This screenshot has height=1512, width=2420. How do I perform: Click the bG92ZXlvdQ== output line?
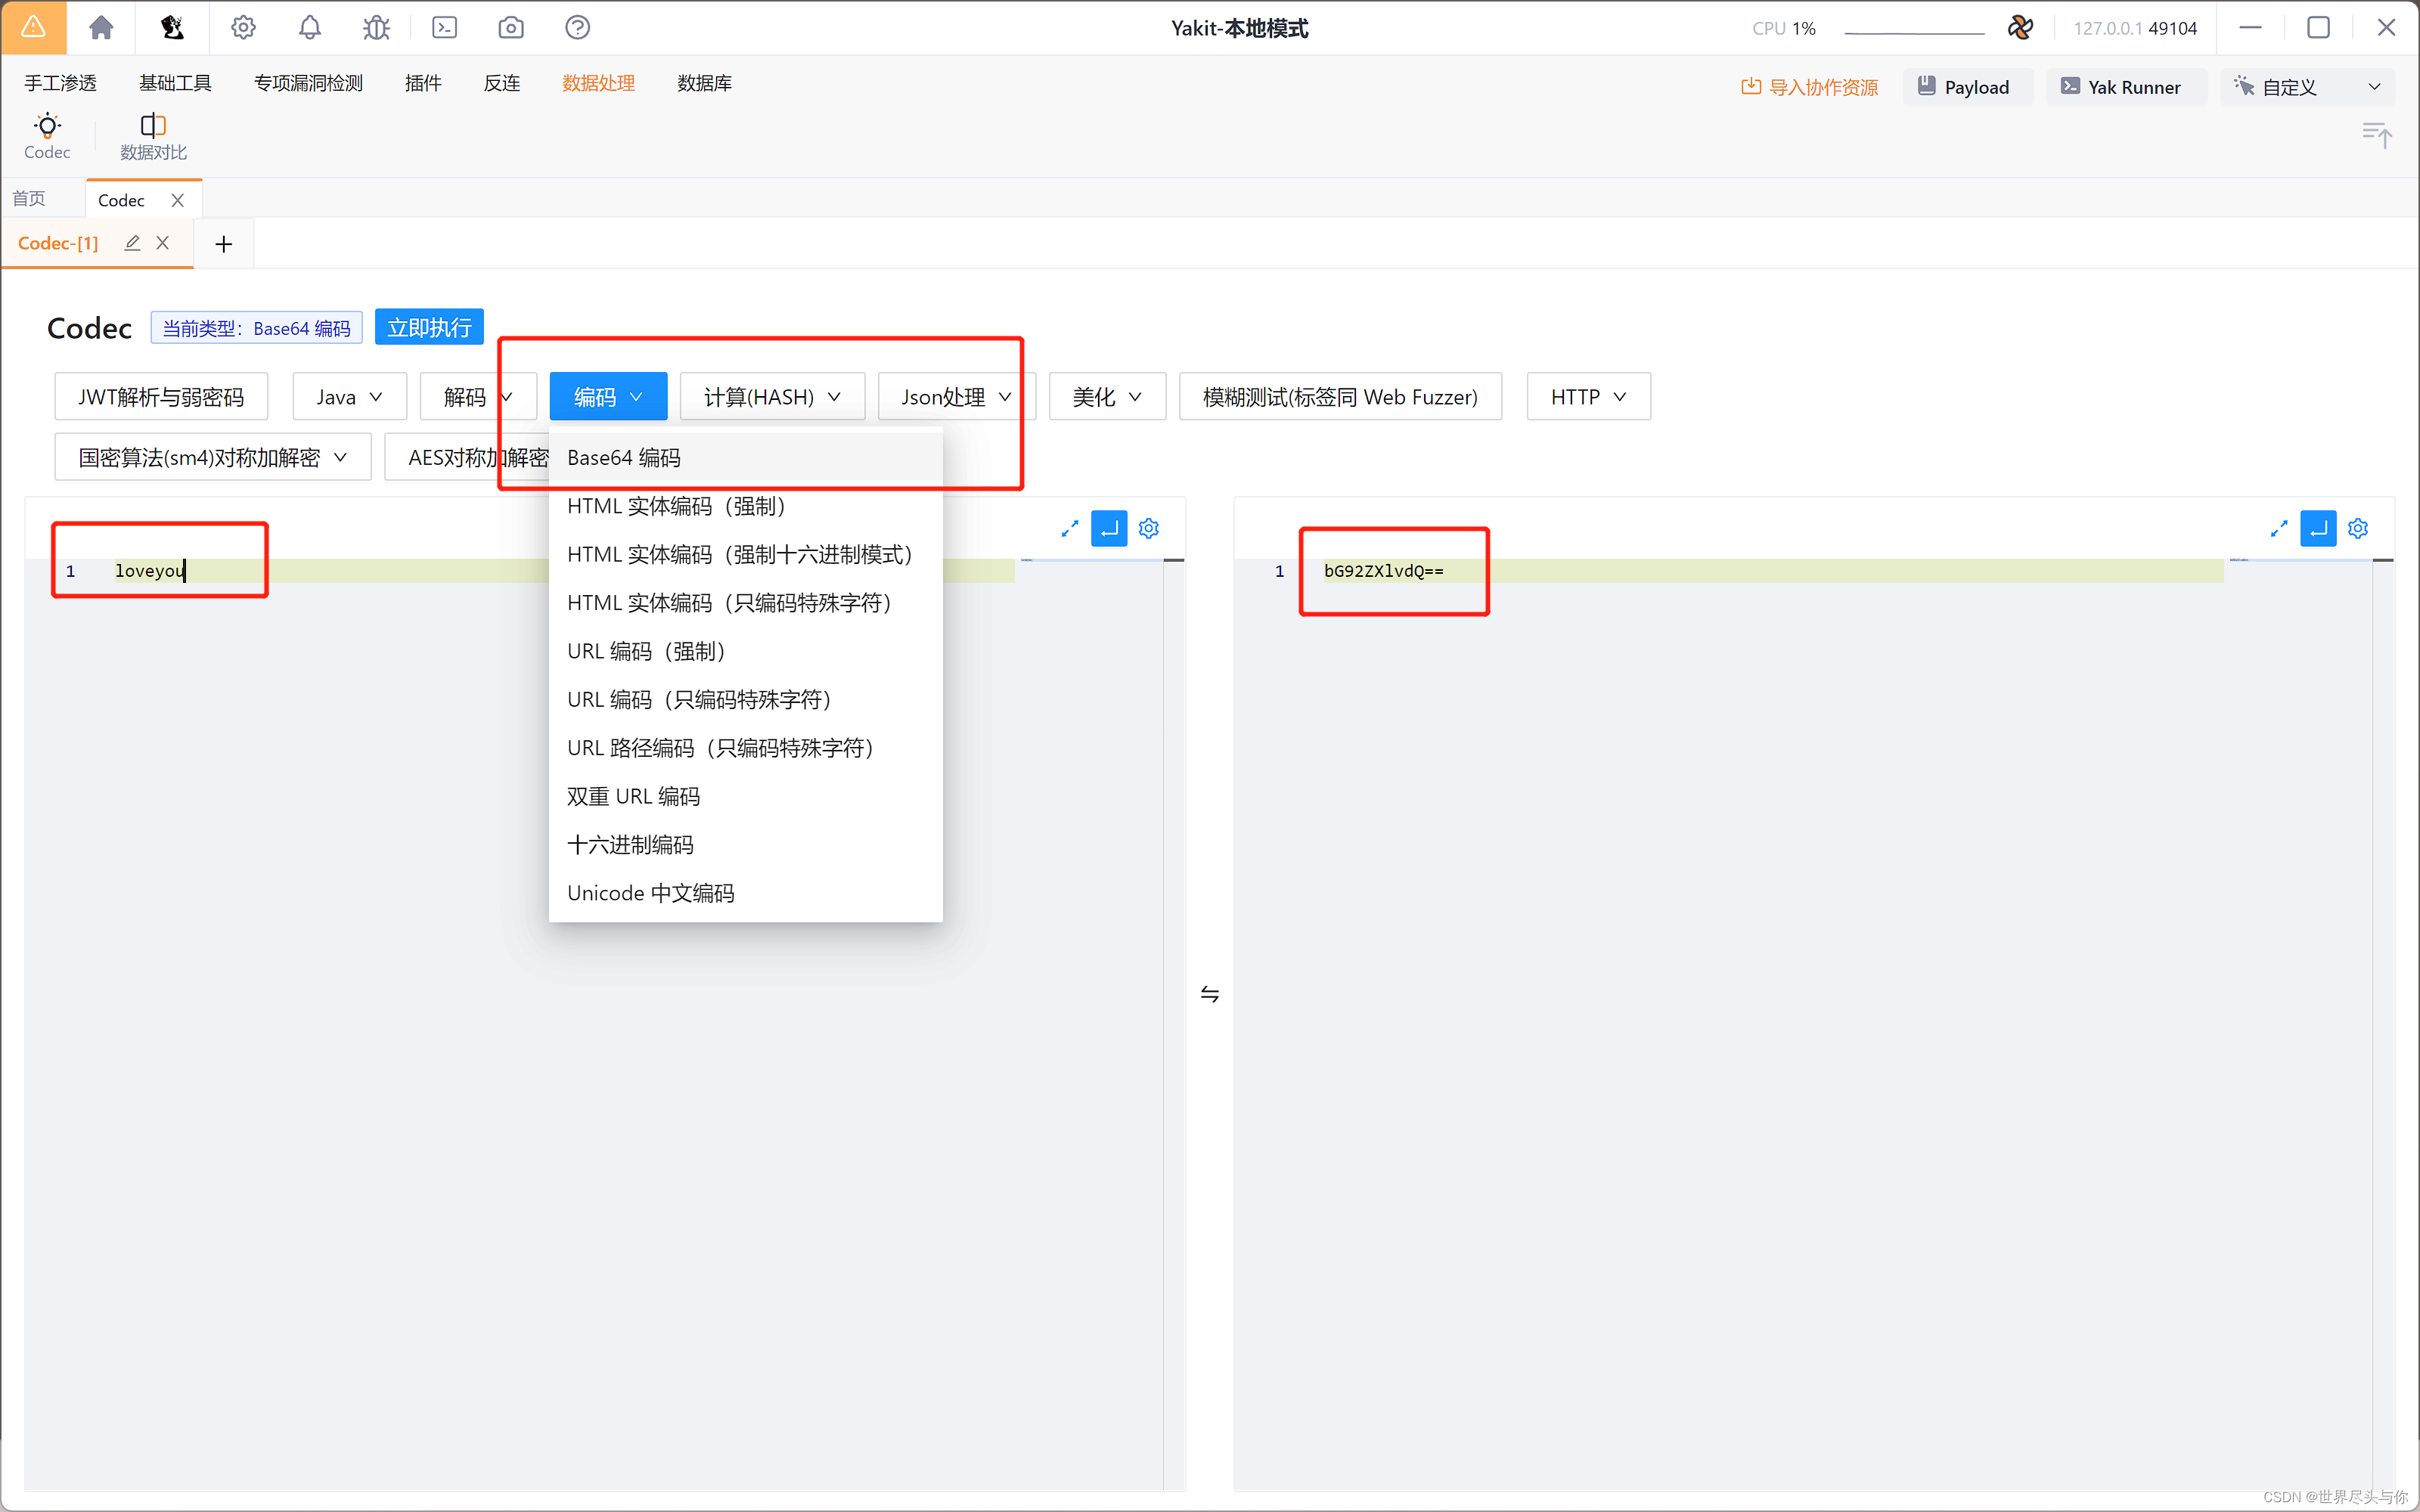pos(1772,571)
